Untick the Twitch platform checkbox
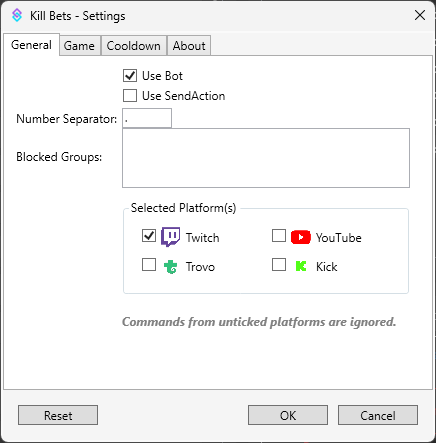 tap(149, 235)
